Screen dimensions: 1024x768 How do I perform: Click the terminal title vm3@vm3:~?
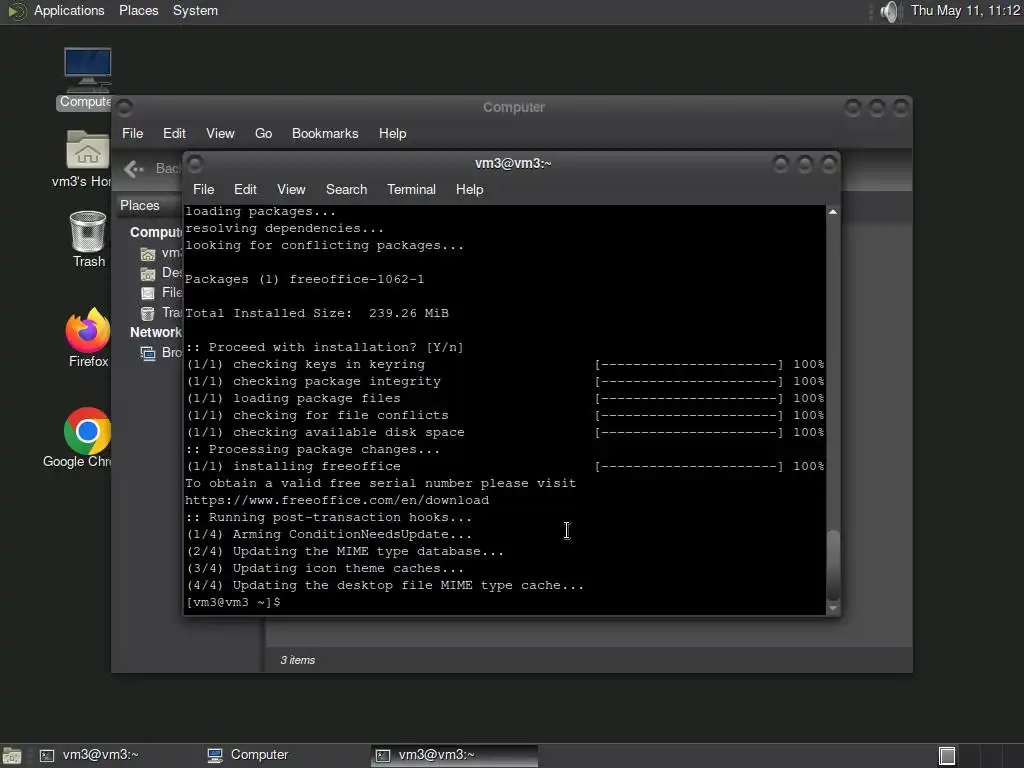(513, 163)
